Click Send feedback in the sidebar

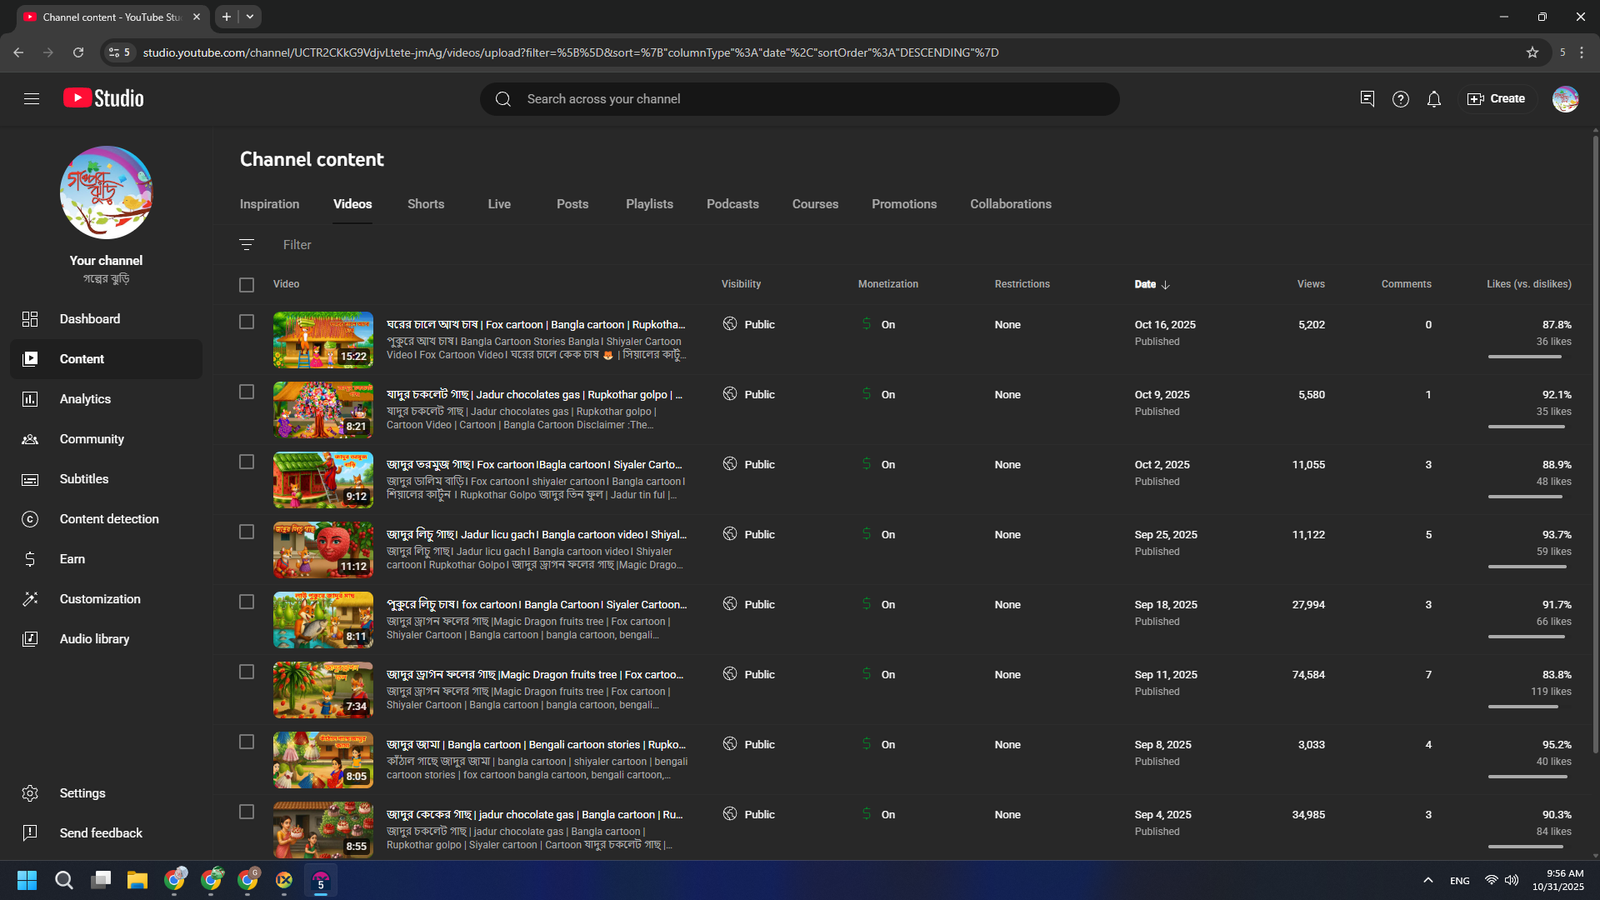point(100,833)
